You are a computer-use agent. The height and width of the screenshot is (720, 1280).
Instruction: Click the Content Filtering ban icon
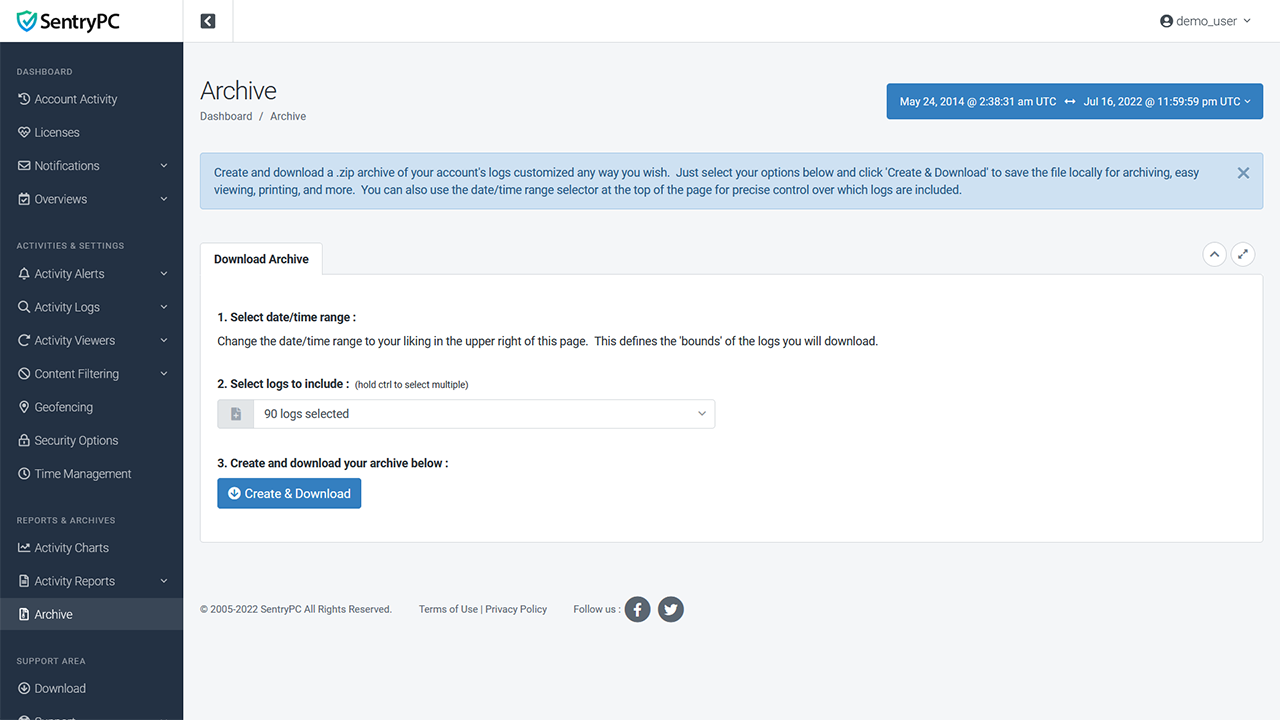[x=25, y=374]
